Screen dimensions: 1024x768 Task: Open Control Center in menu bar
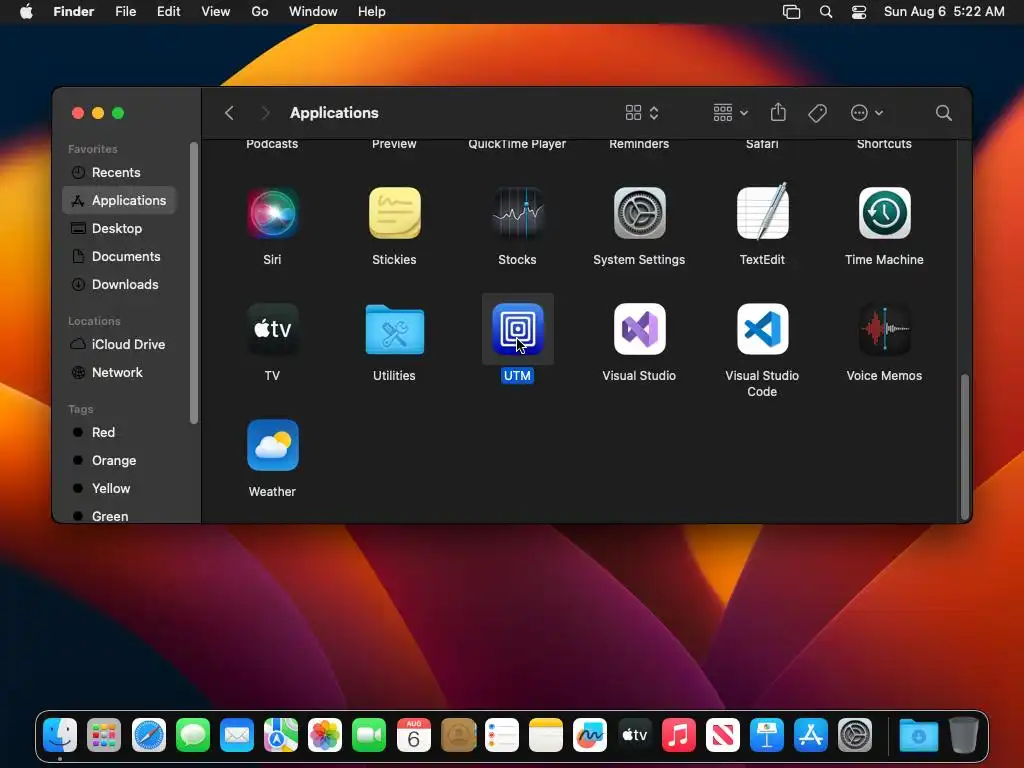859,12
